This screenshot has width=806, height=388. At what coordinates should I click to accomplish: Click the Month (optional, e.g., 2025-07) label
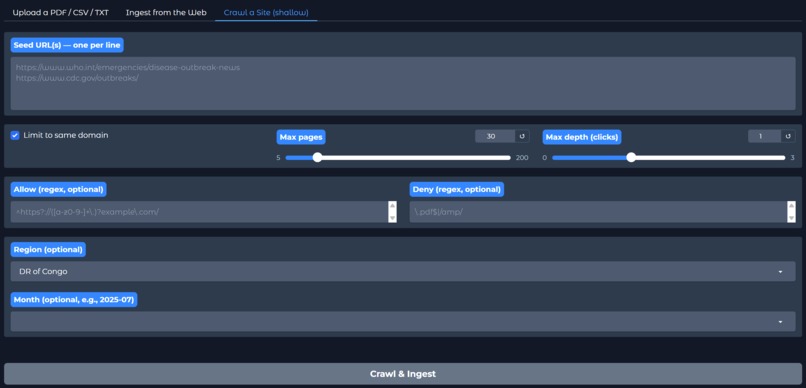(74, 300)
